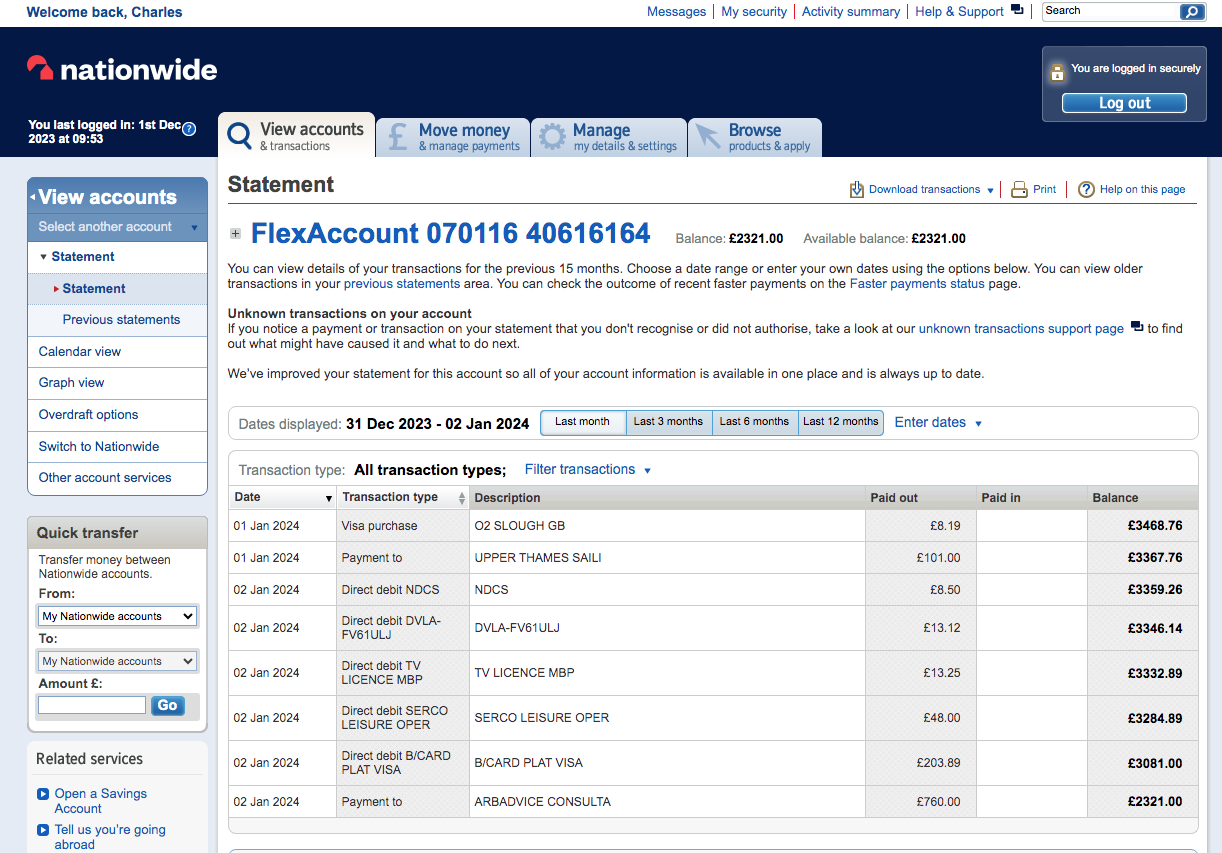Open the Help & Support link
Screen dimensions: 1222x853
coord(959,11)
